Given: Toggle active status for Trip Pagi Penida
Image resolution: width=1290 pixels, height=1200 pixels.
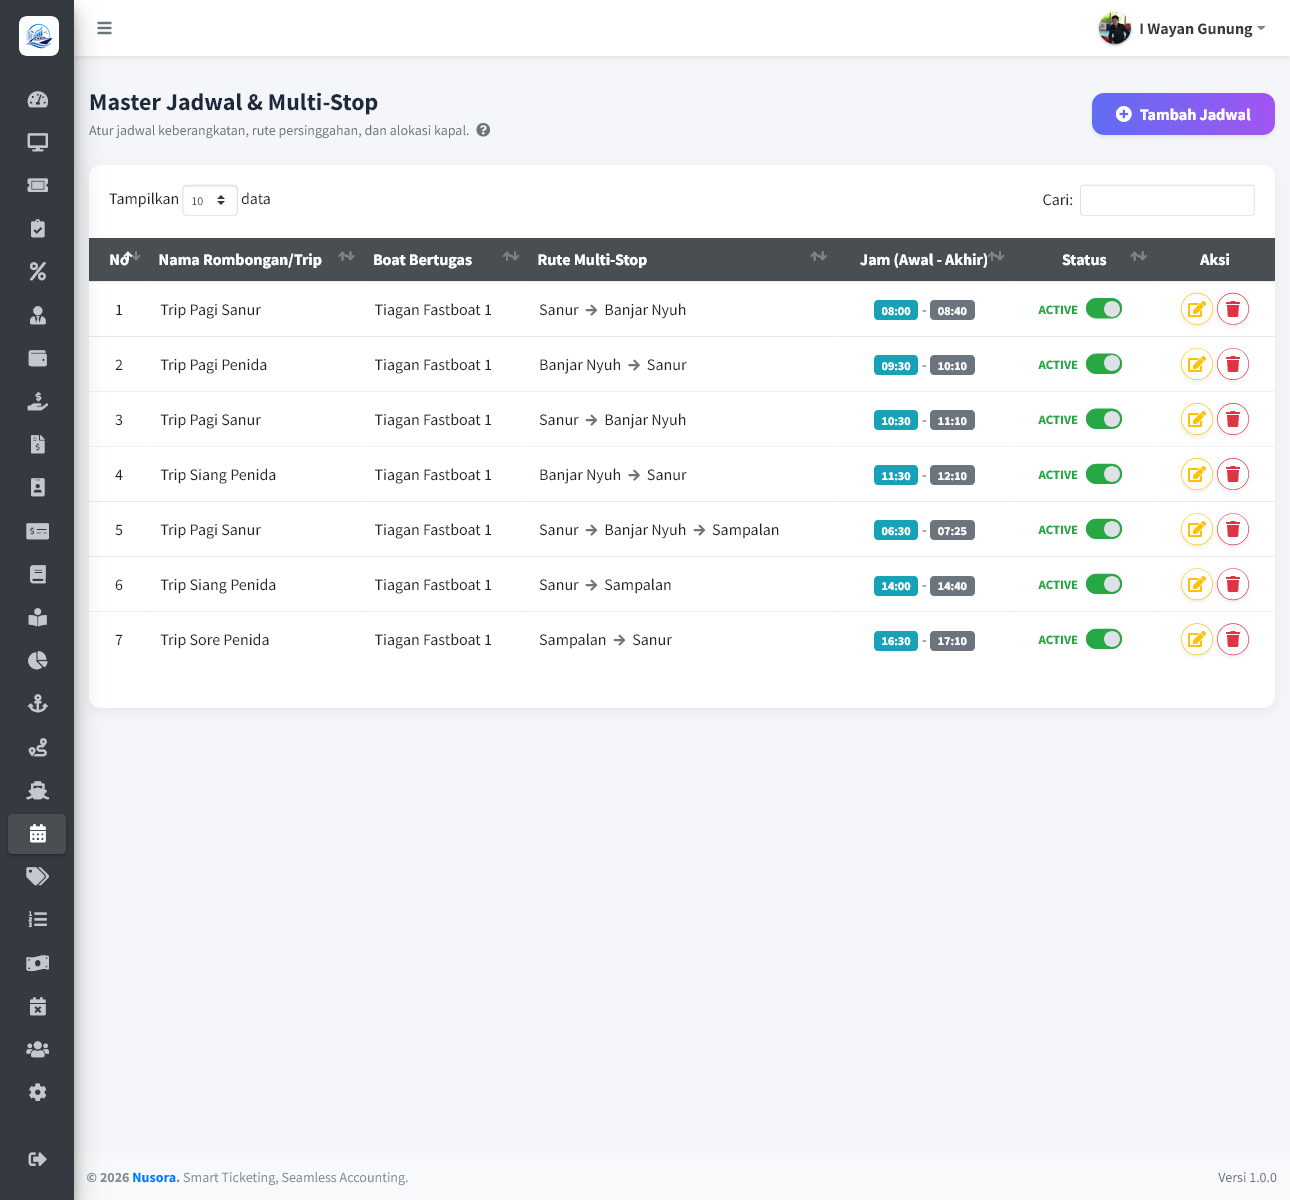Looking at the screenshot, I should coord(1104,363).
